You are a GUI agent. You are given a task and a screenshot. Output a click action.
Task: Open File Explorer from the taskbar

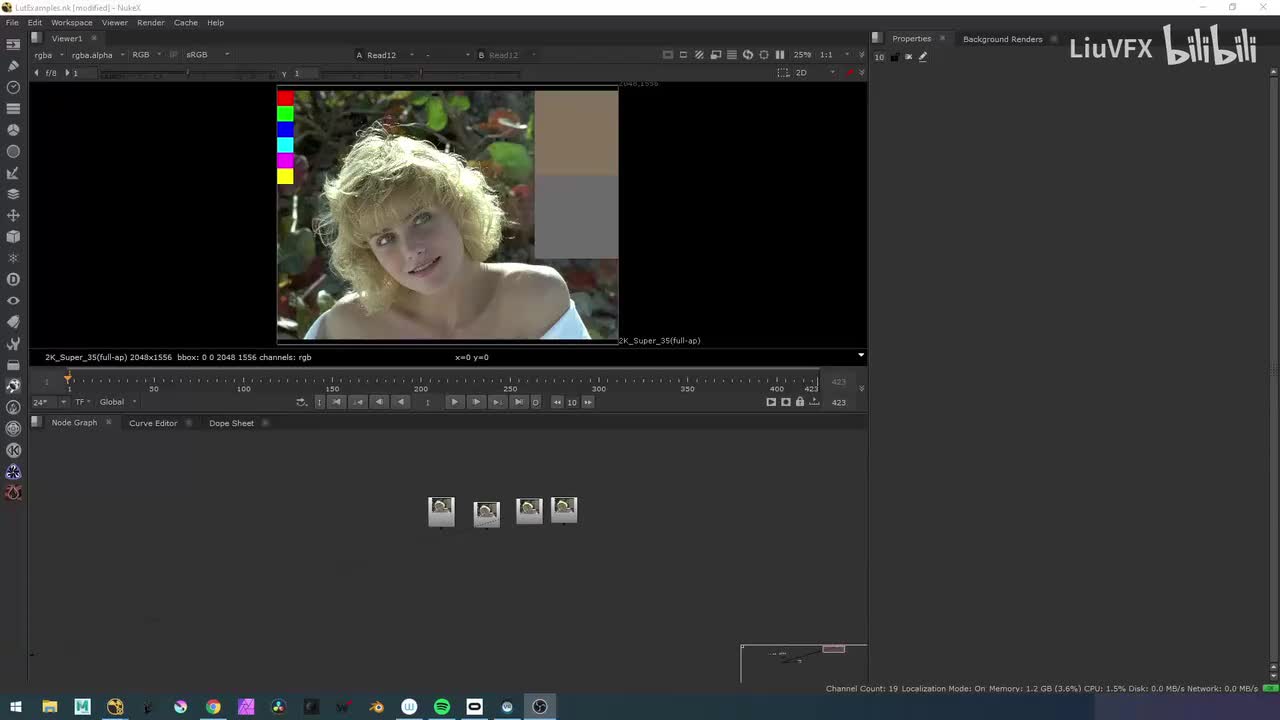49,707
